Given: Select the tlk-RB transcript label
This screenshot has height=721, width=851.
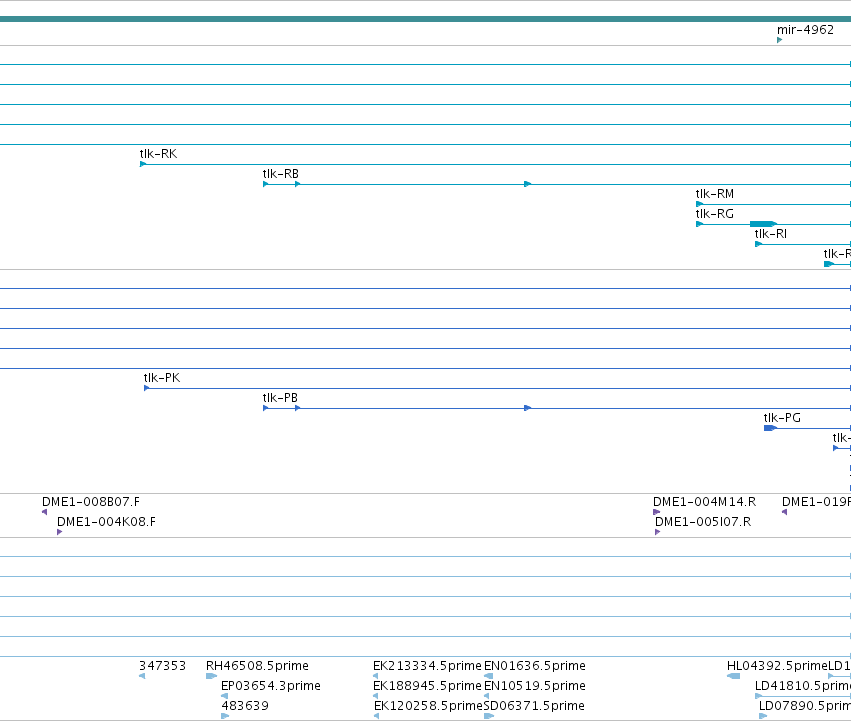Looking at the screenshot, I should [x=280, y=174].
